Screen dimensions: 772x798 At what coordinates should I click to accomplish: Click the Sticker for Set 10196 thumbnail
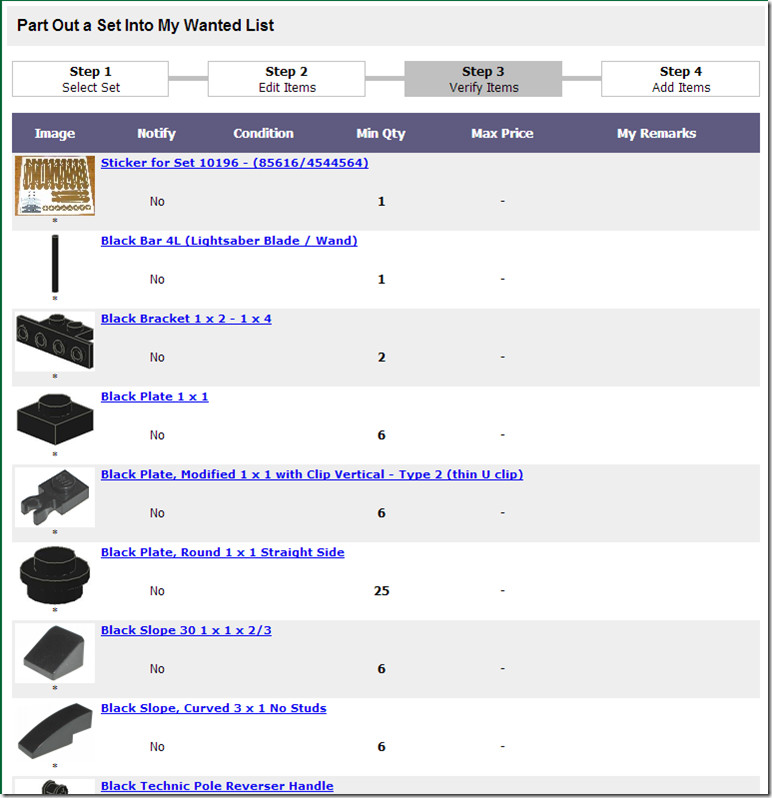click(55, 185)
